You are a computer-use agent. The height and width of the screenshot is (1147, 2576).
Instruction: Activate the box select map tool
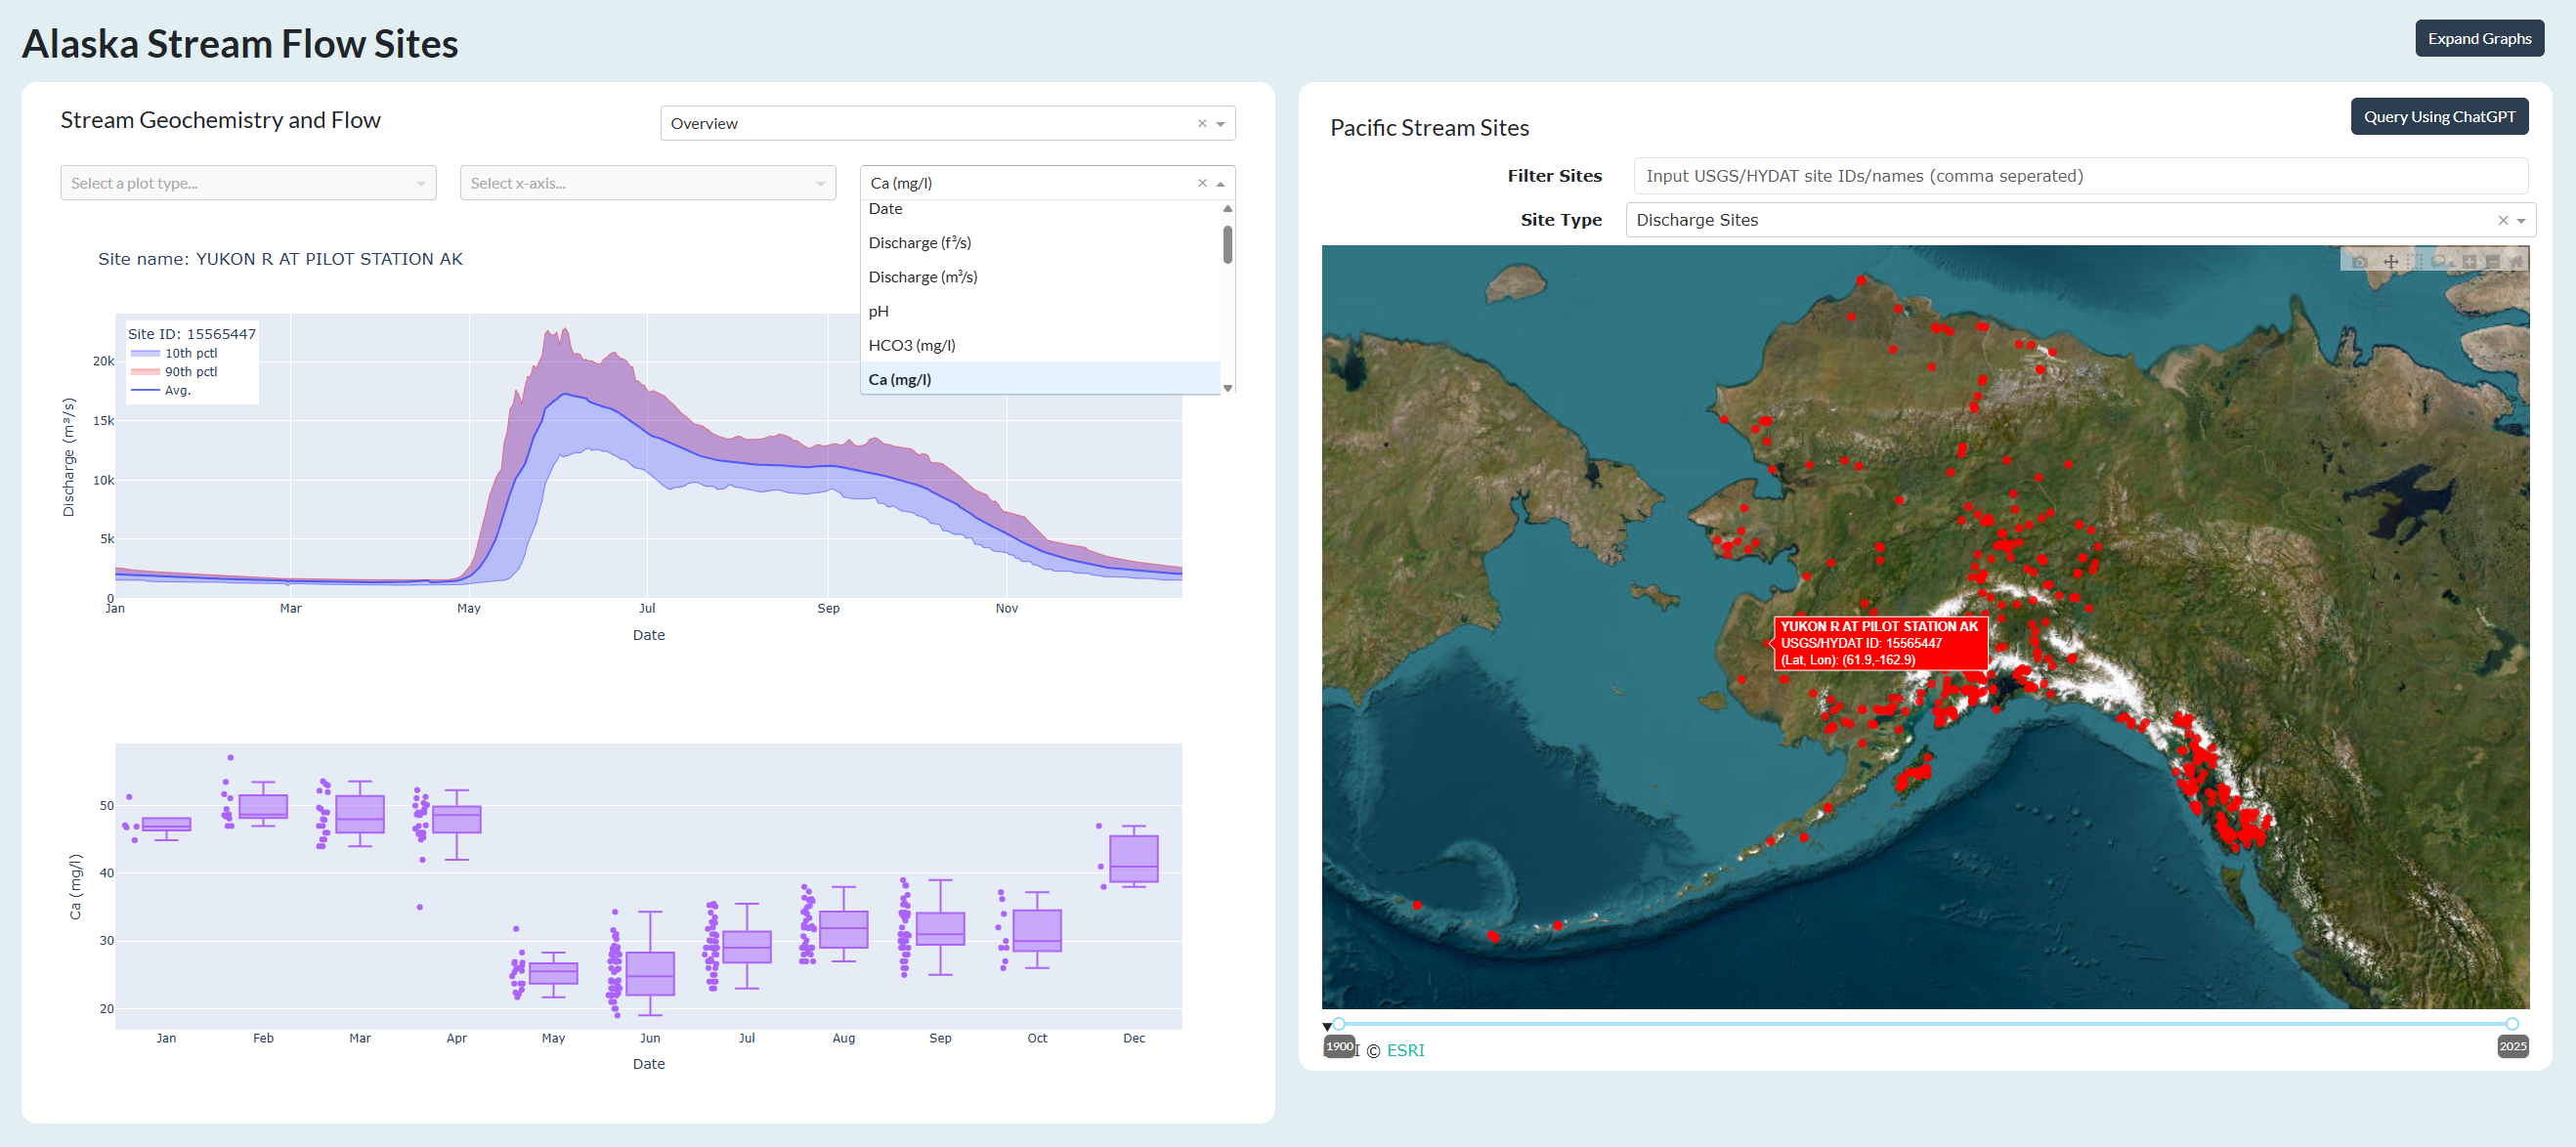coord(2415,262)
